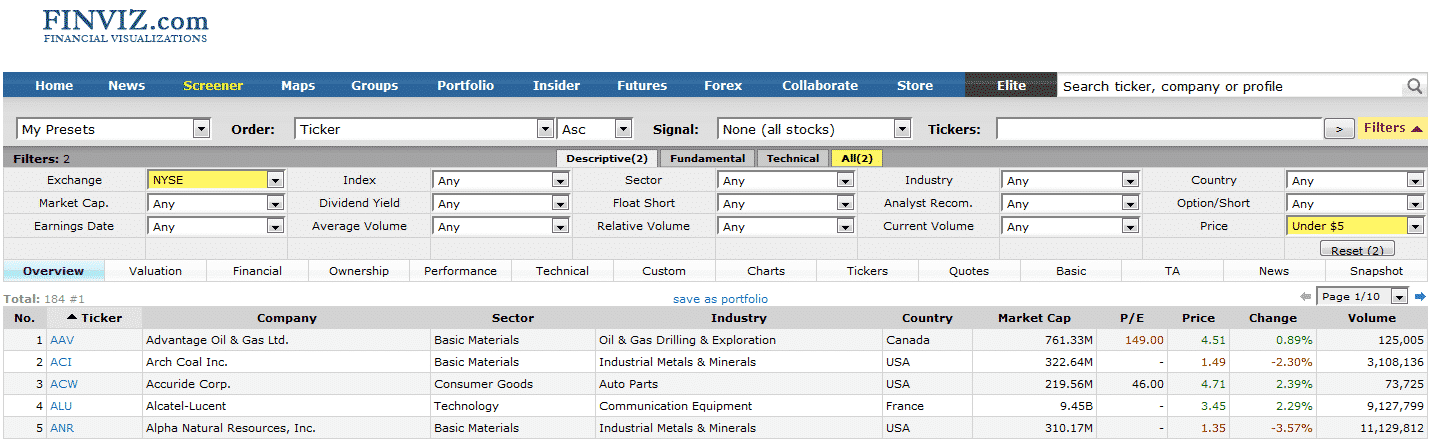Go to next results page arrow
This screenshot has width=1433, height=439.
(x=1420, y=297)
